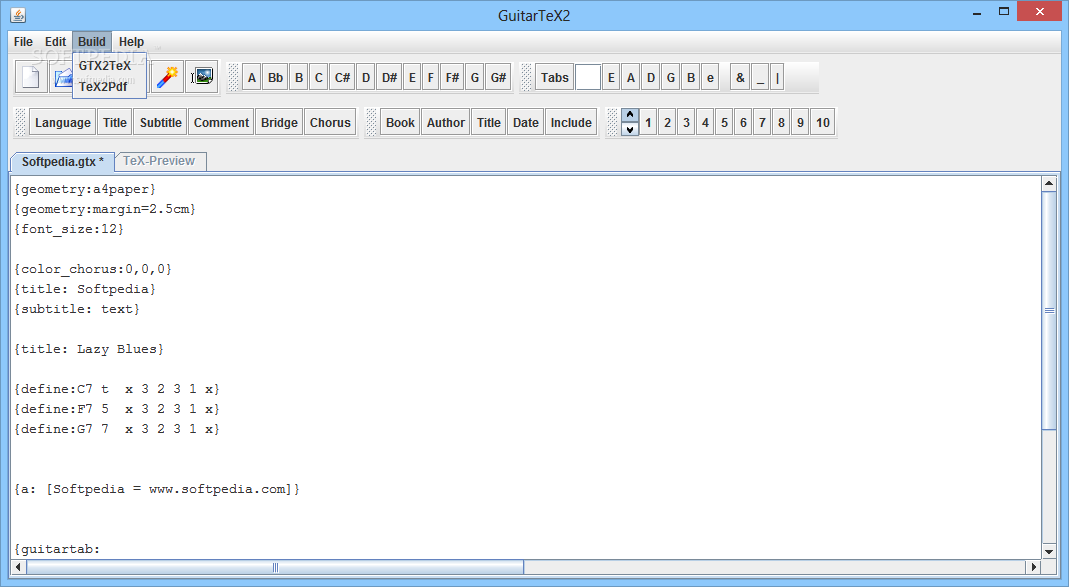This screenshot has width=1069, height=587.
Task: Maximize the GuitarTeX2 window
Action: pyautogui.click(x=1004, y=12)
